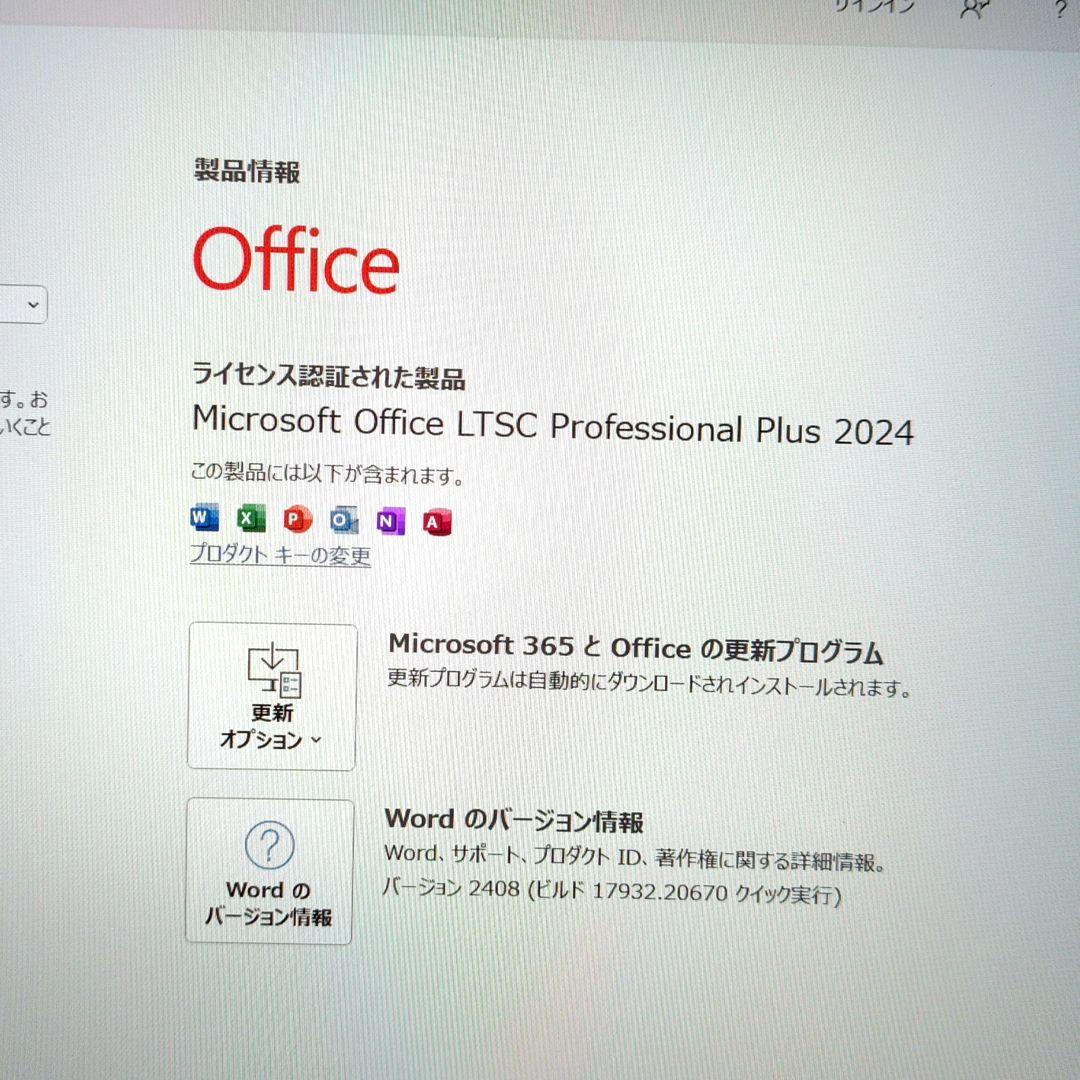Click the 製品情報 heading

(x=247, y=172)
